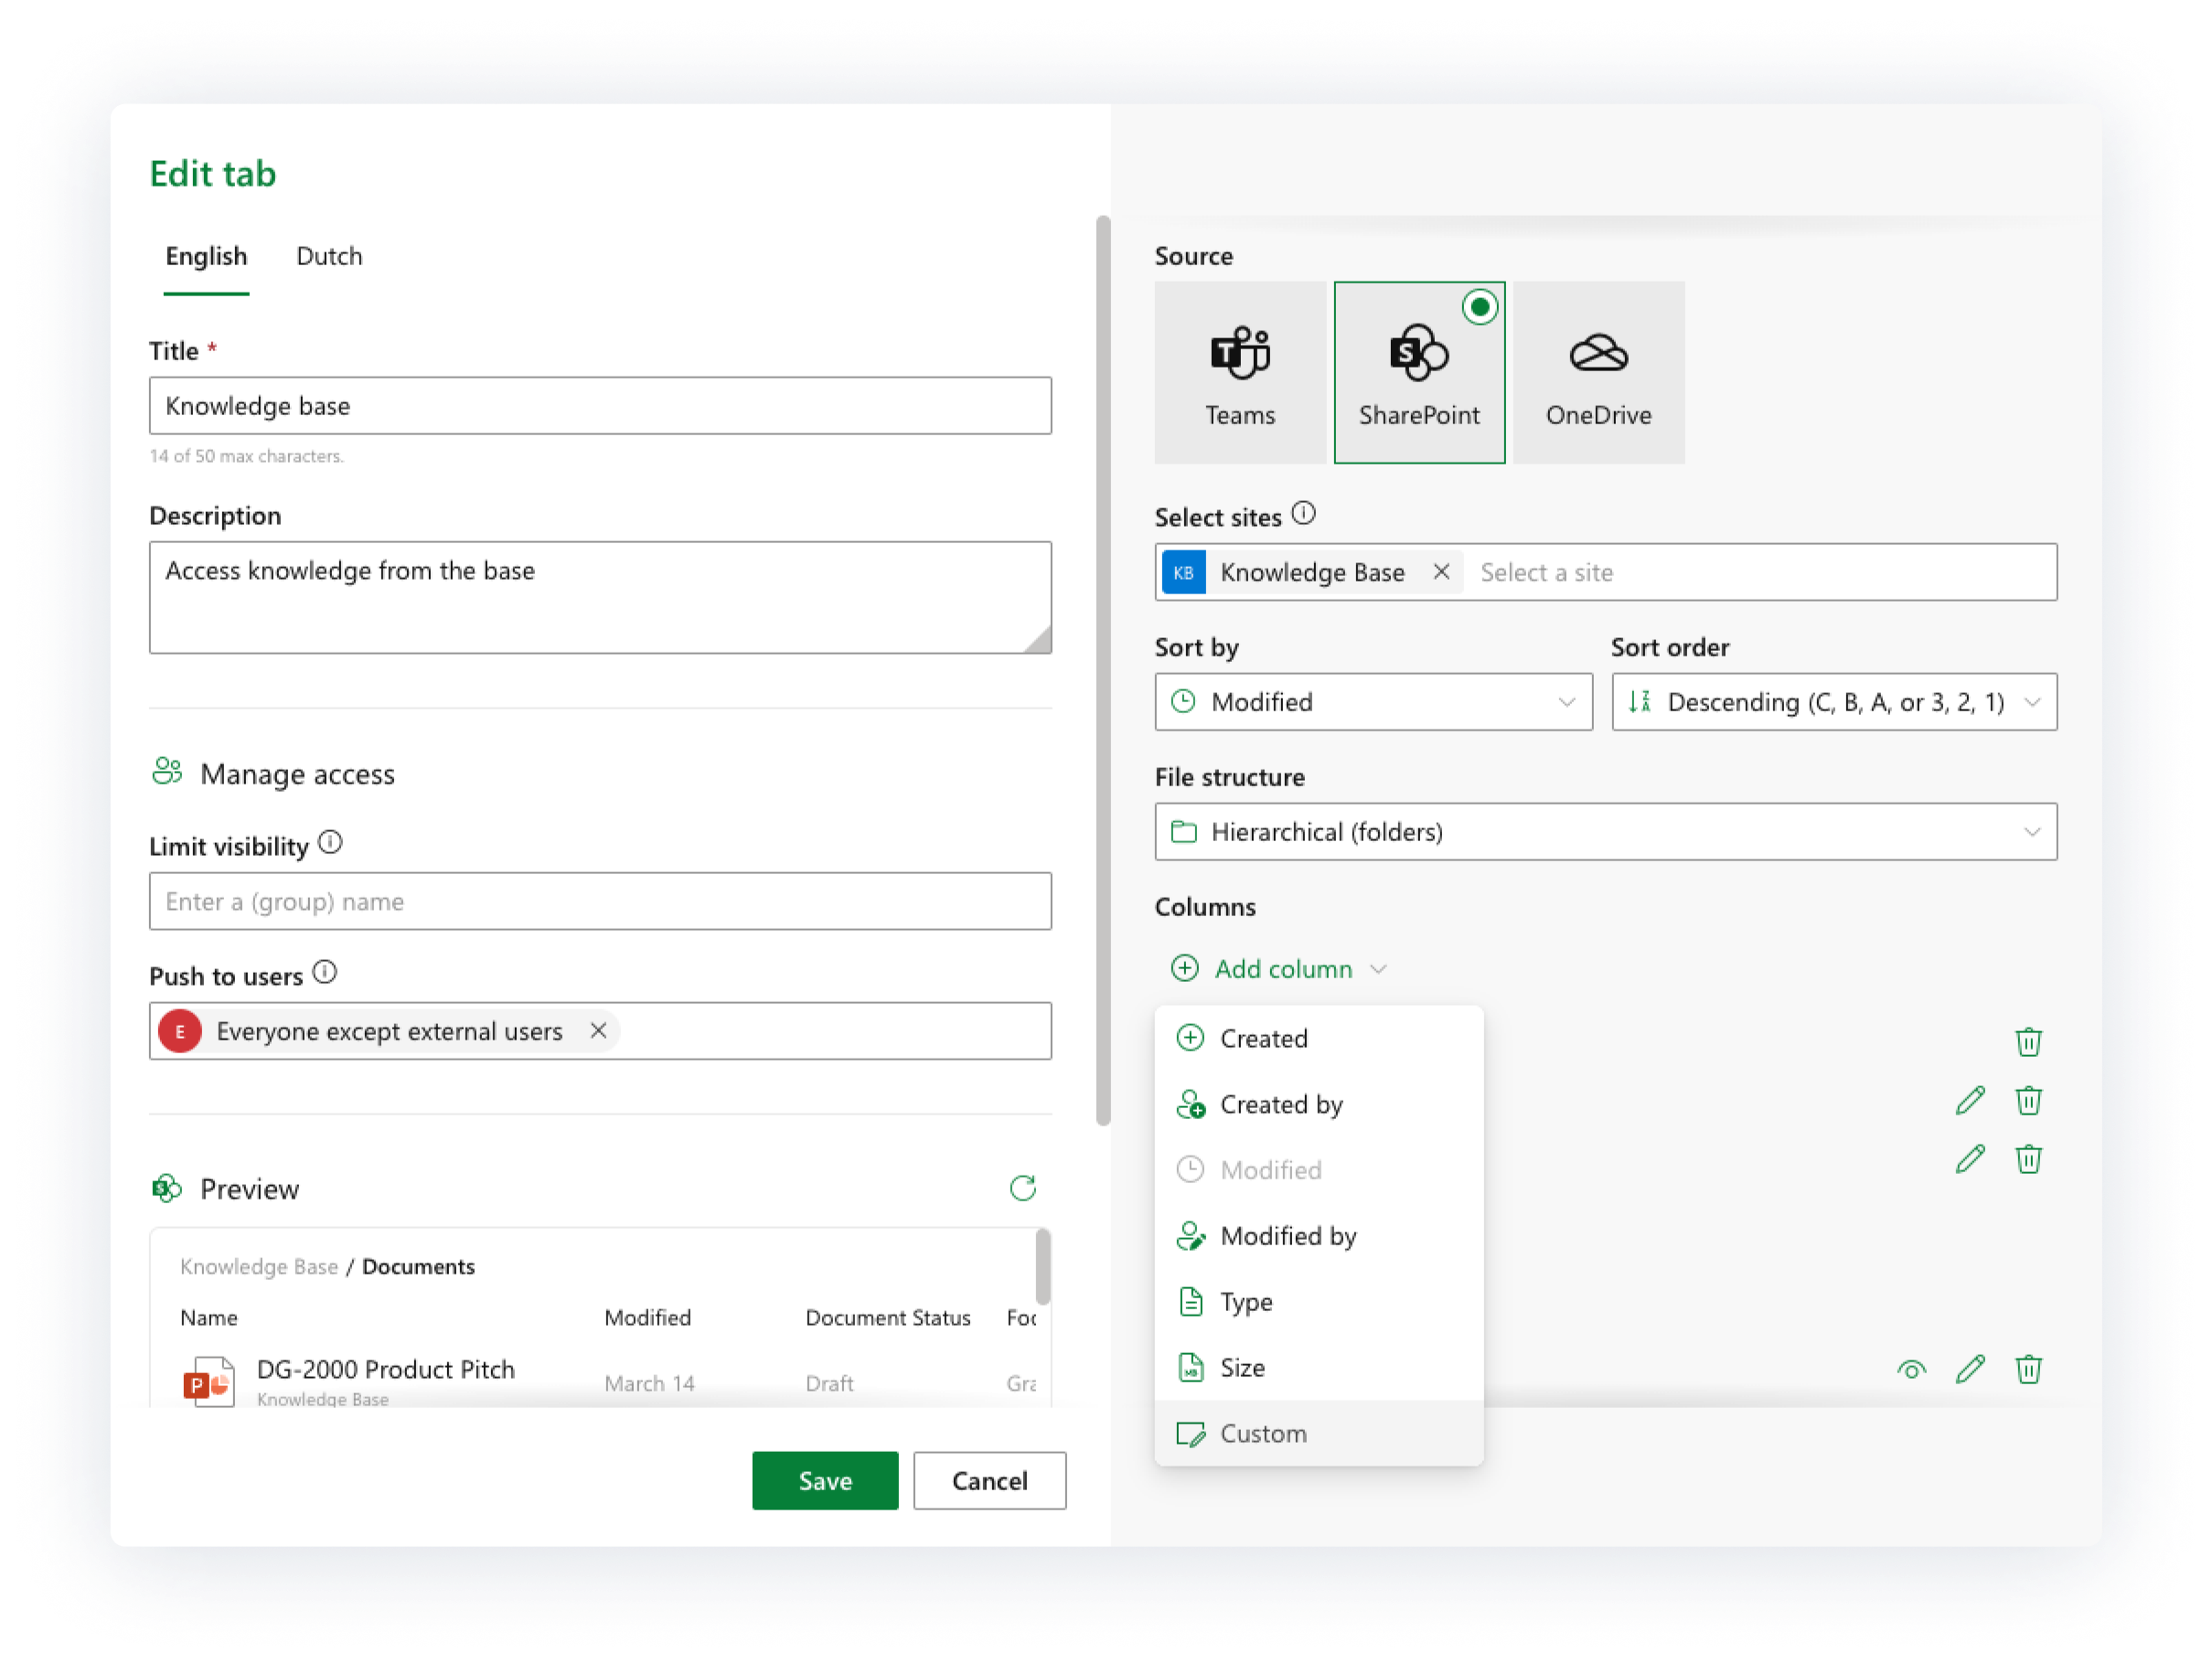This screenshot has height=1663, width=2212.
Task: Delete the second column via trash icon
Action: [2028, 1101]
